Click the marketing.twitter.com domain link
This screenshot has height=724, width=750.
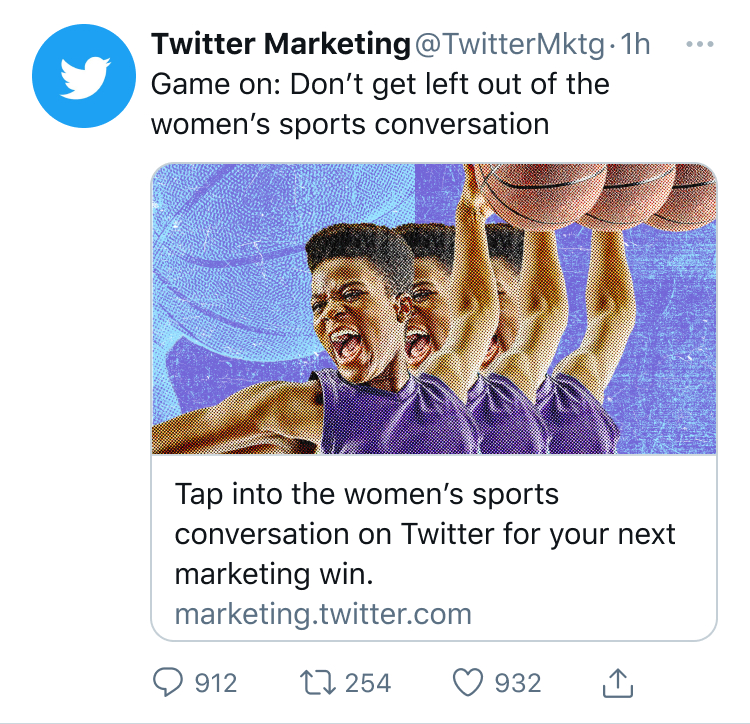[323, 613]
